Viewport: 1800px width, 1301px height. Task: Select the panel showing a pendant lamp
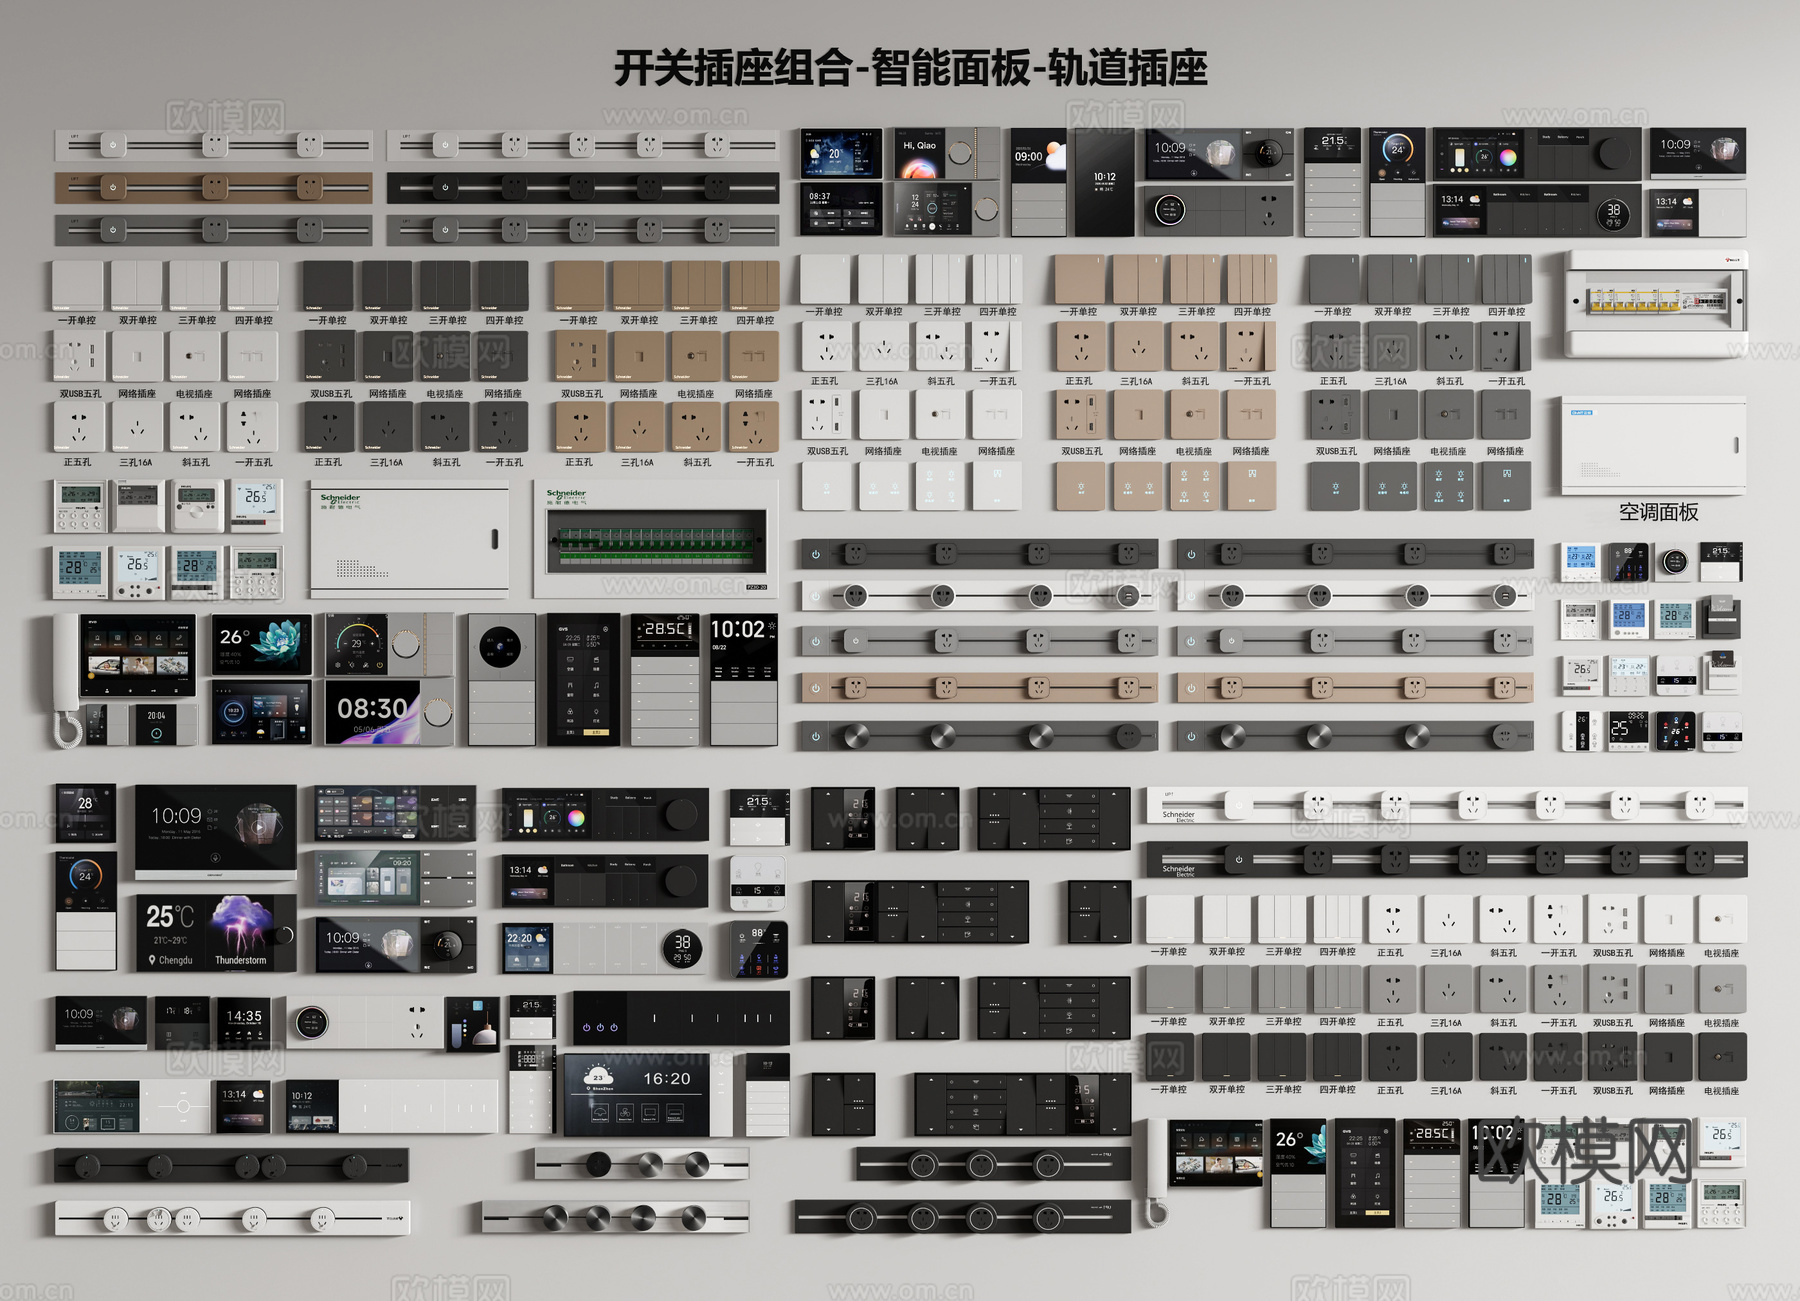472,1024
